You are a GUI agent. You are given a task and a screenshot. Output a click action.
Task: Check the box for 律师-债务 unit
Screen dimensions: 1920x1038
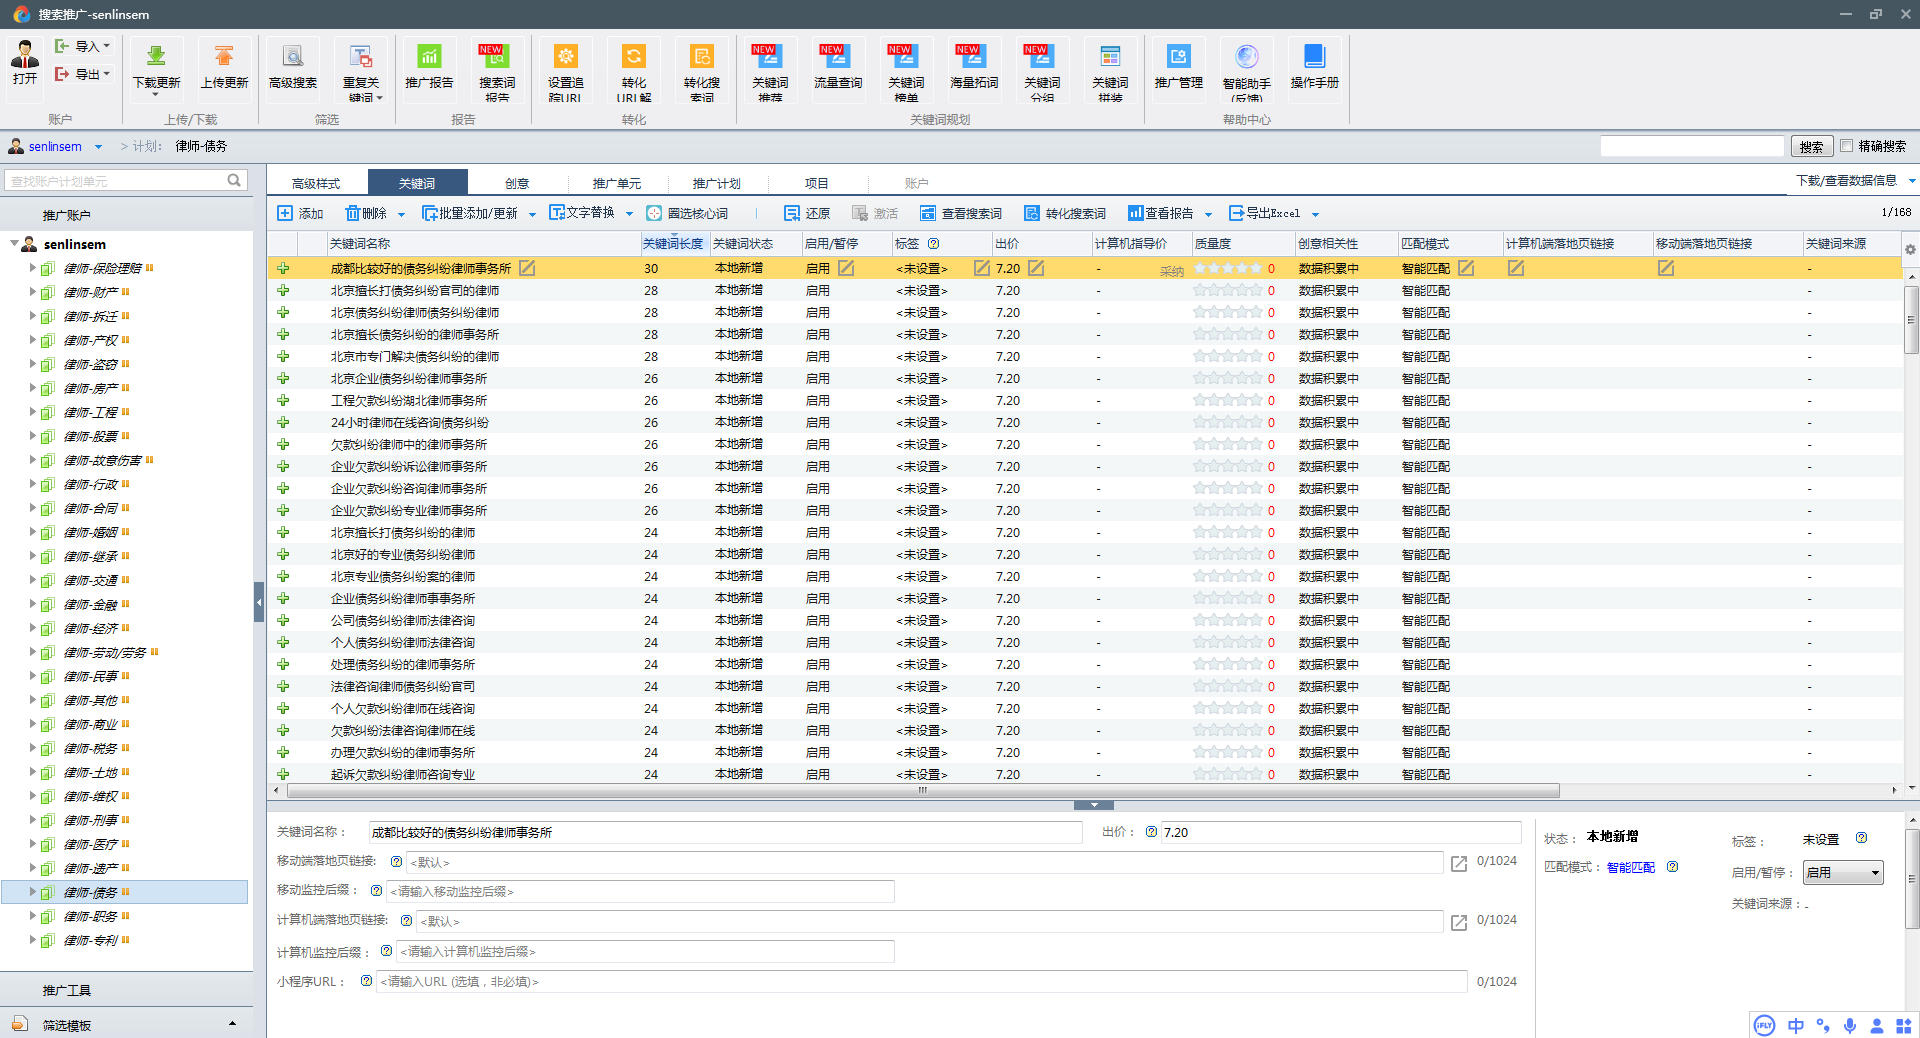47,893
